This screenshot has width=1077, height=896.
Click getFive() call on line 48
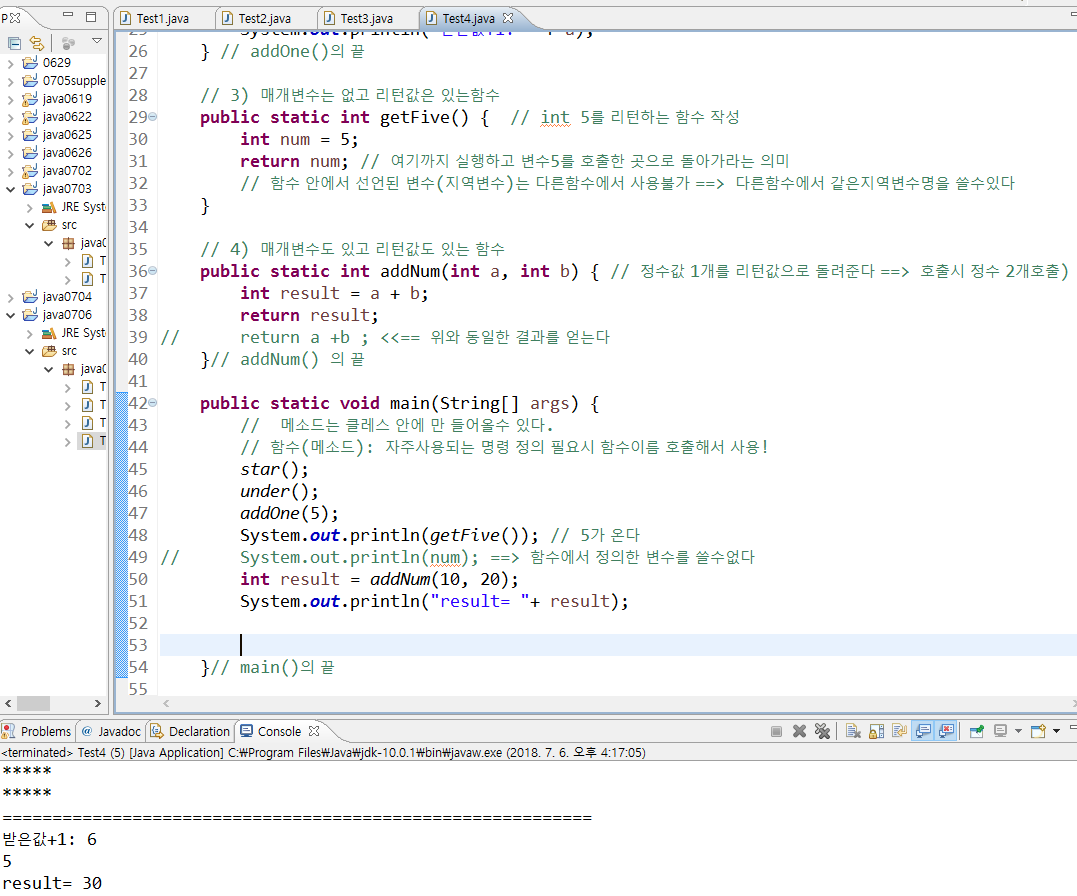click(x=479, y=535)
